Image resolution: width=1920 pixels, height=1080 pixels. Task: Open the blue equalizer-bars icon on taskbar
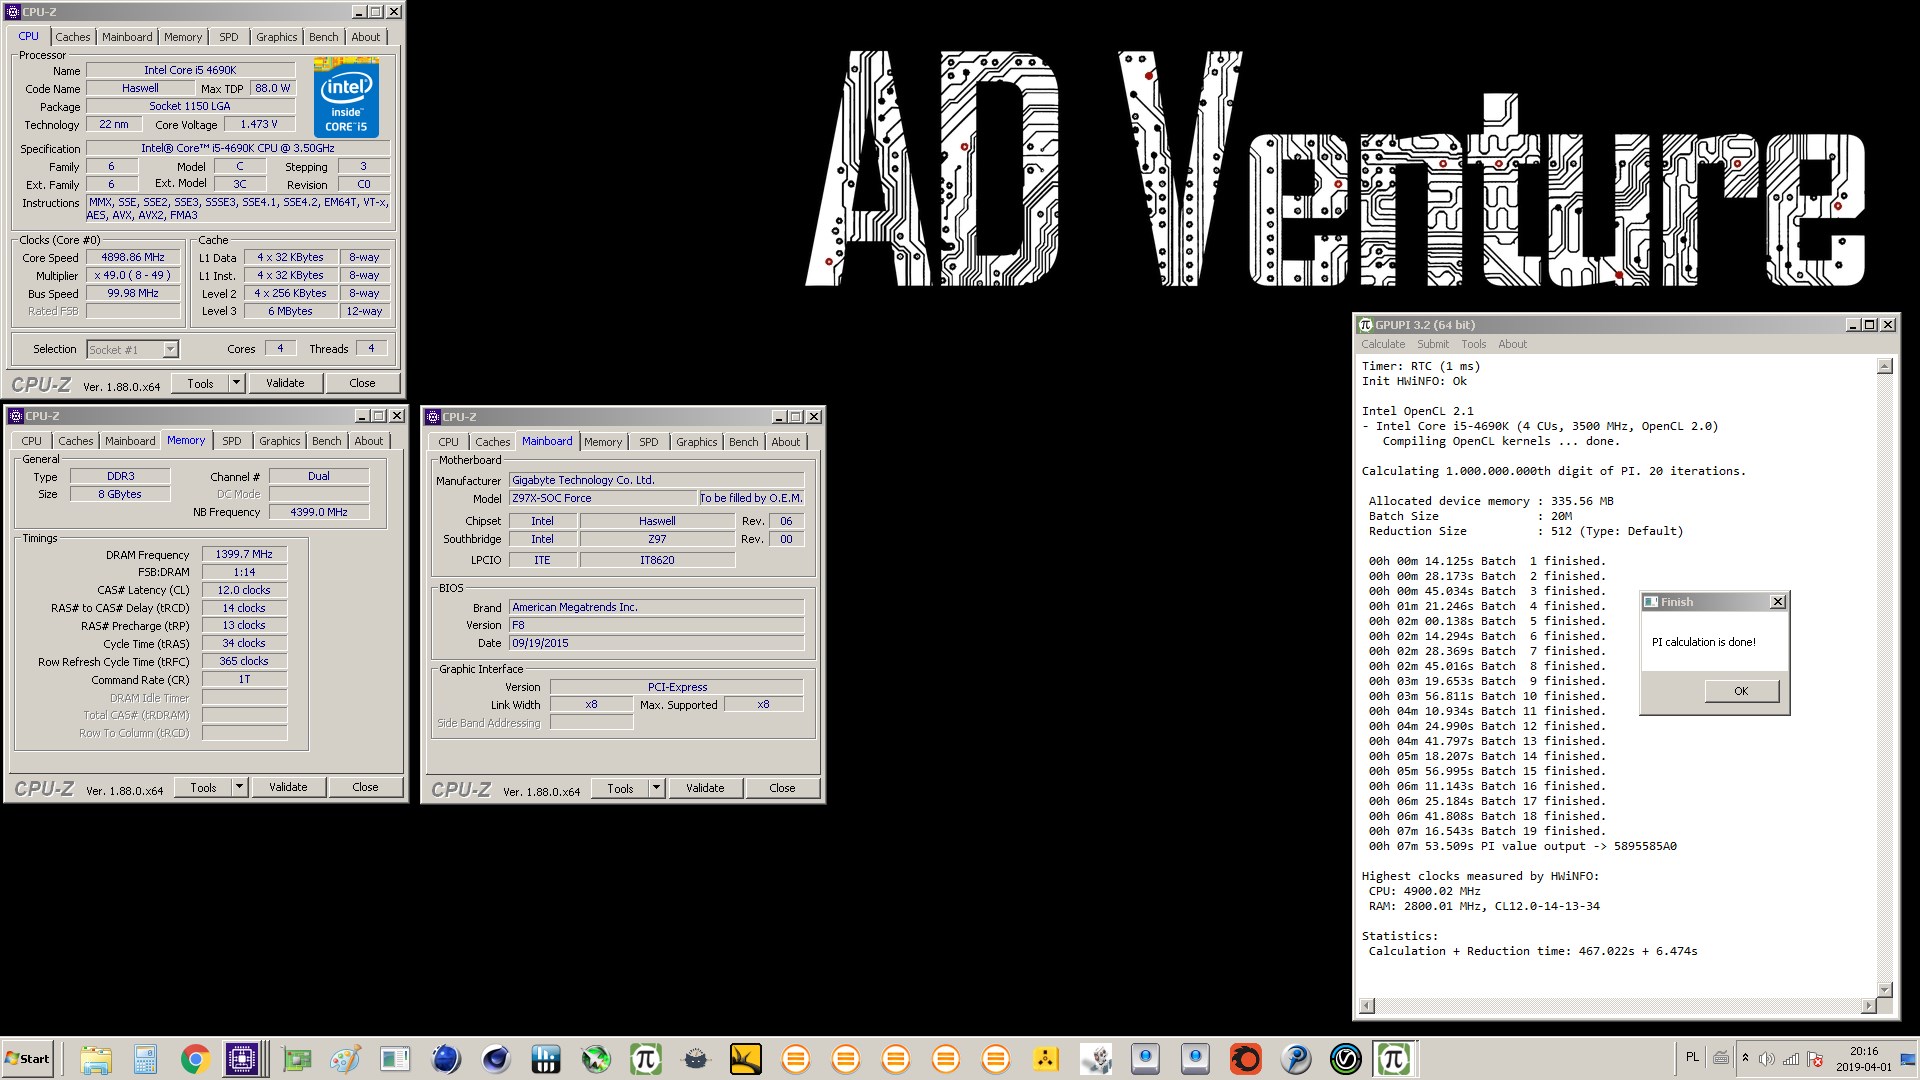point(546,1059)
